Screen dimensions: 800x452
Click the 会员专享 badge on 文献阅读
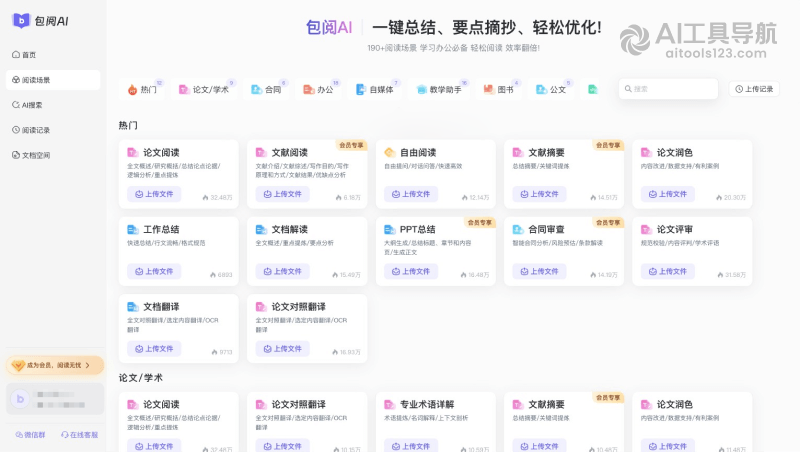coord(352,145)
